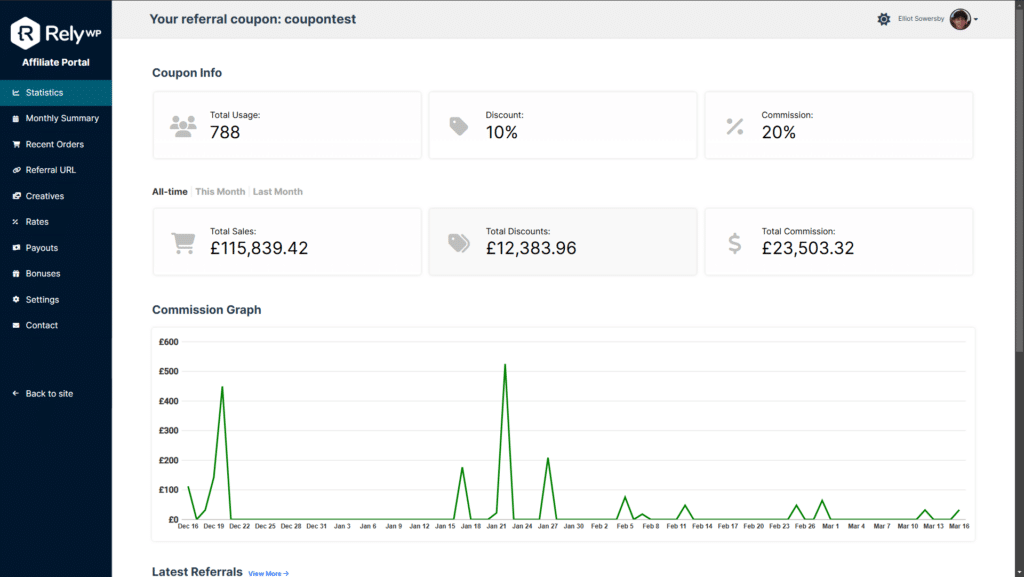Open the Settings menu item
Screen dimensions: 1024x577
56,300
